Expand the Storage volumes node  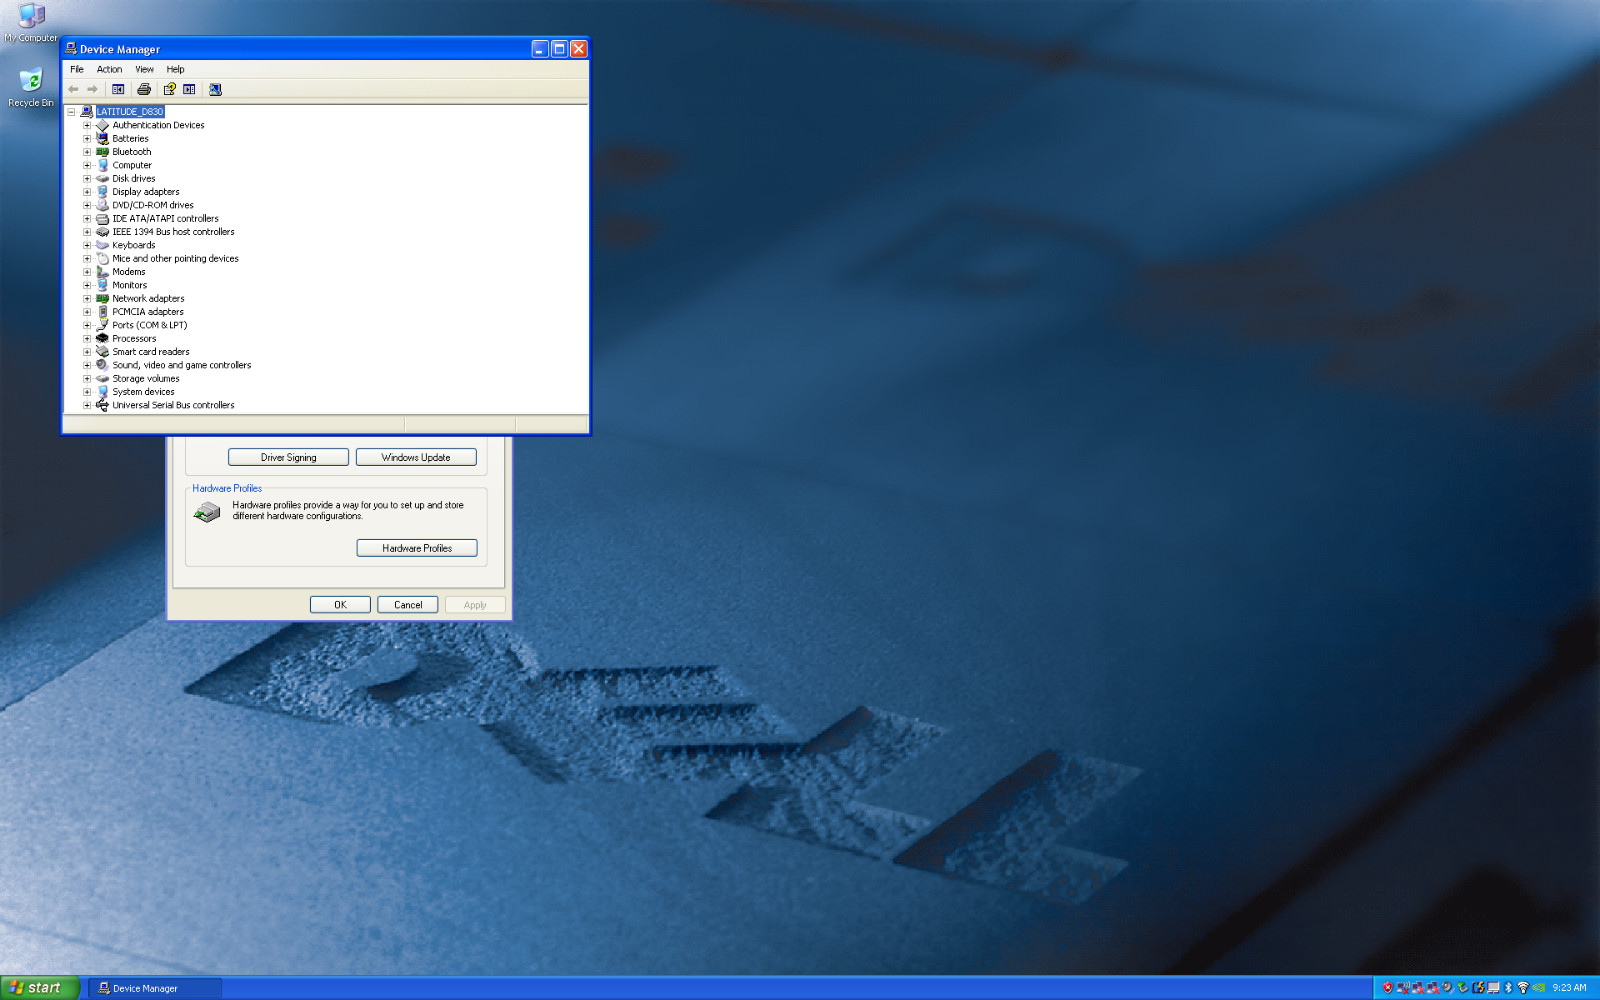(x=87, y=378)
